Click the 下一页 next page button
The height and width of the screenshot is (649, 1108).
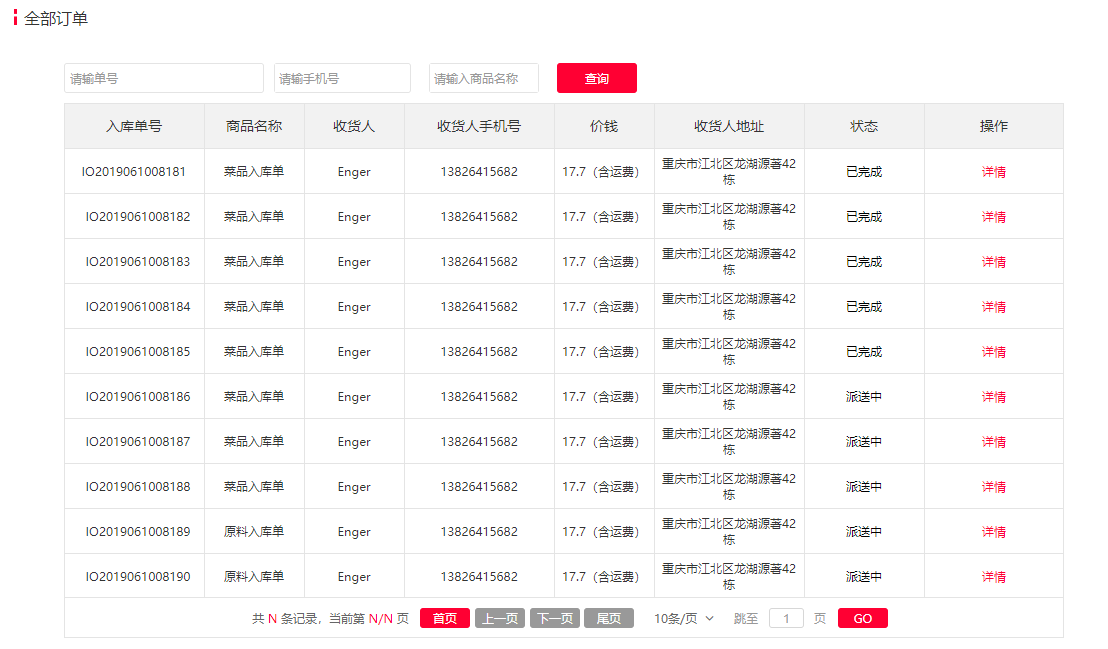point(554,618)
